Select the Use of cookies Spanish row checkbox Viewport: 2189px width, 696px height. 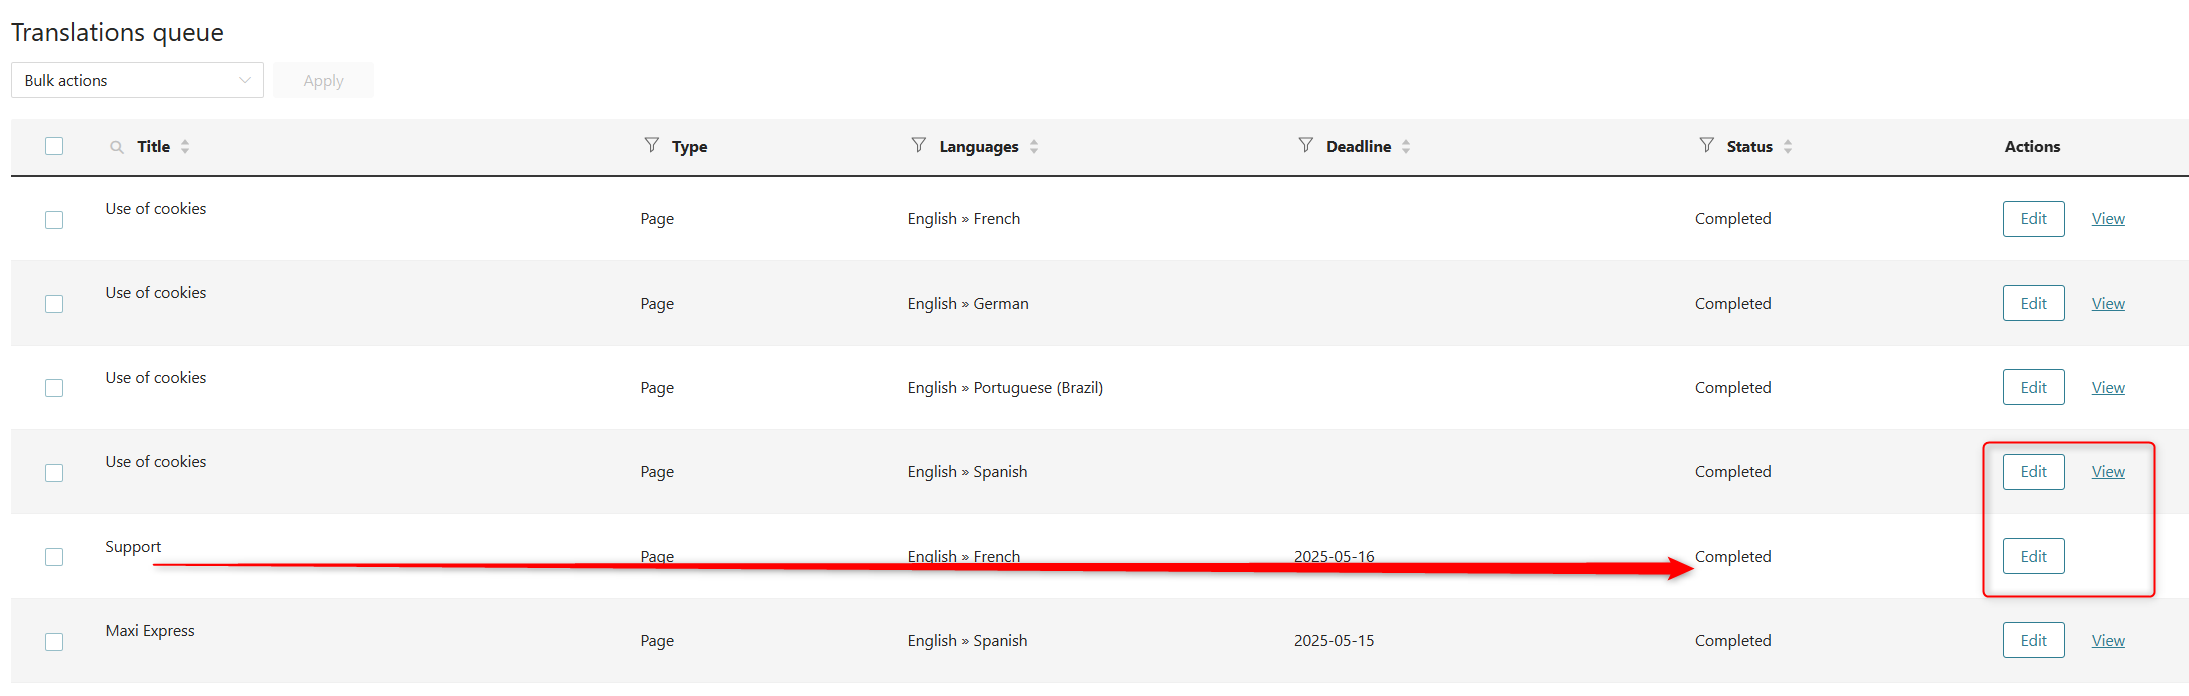tap(54, 472)
